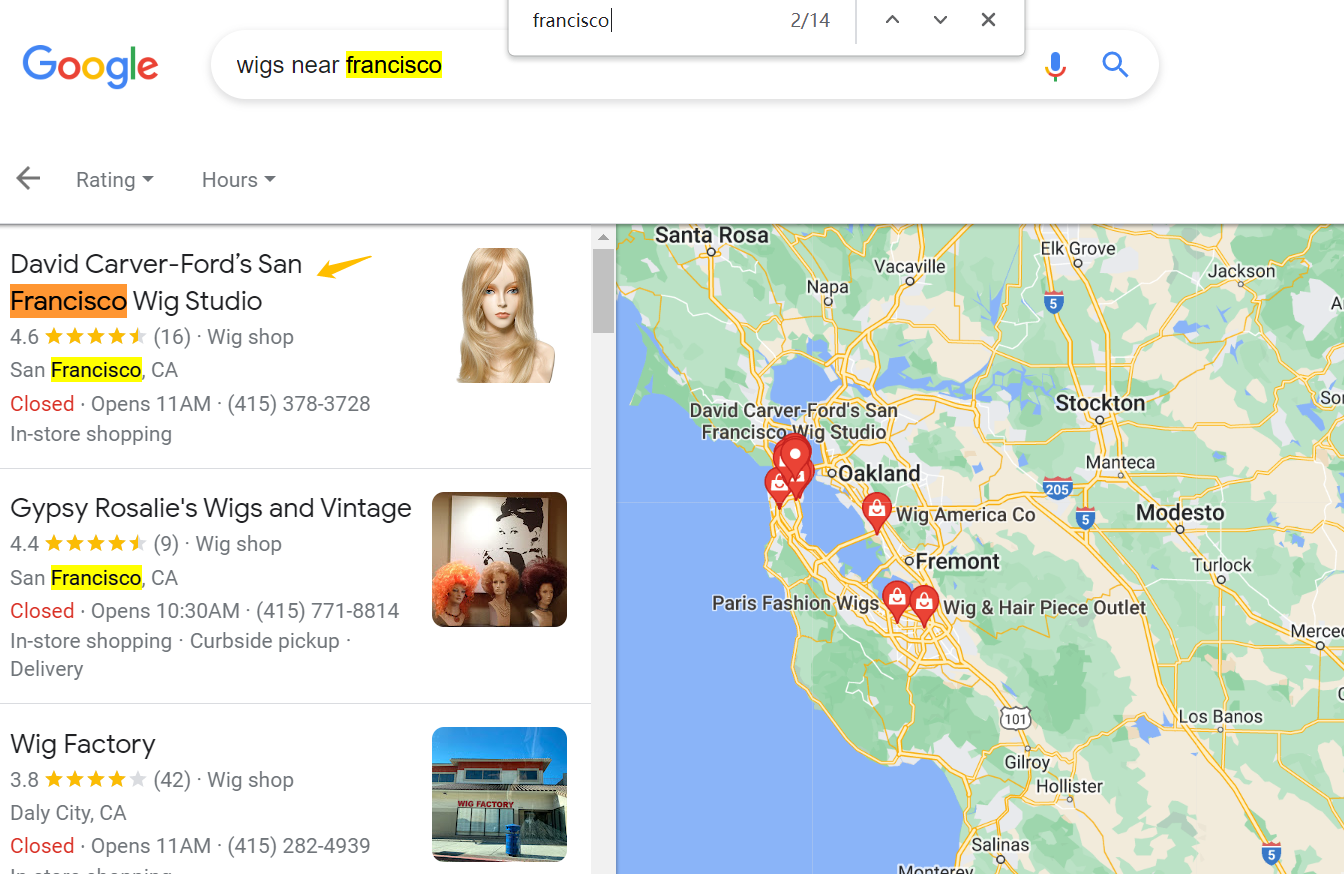The height and width of the screenshot is (874, 1344).
Task: Open David Carver-Ford's San Francisco Wig Studio listing
Action: pyautogui.click(x=155, y=282)
